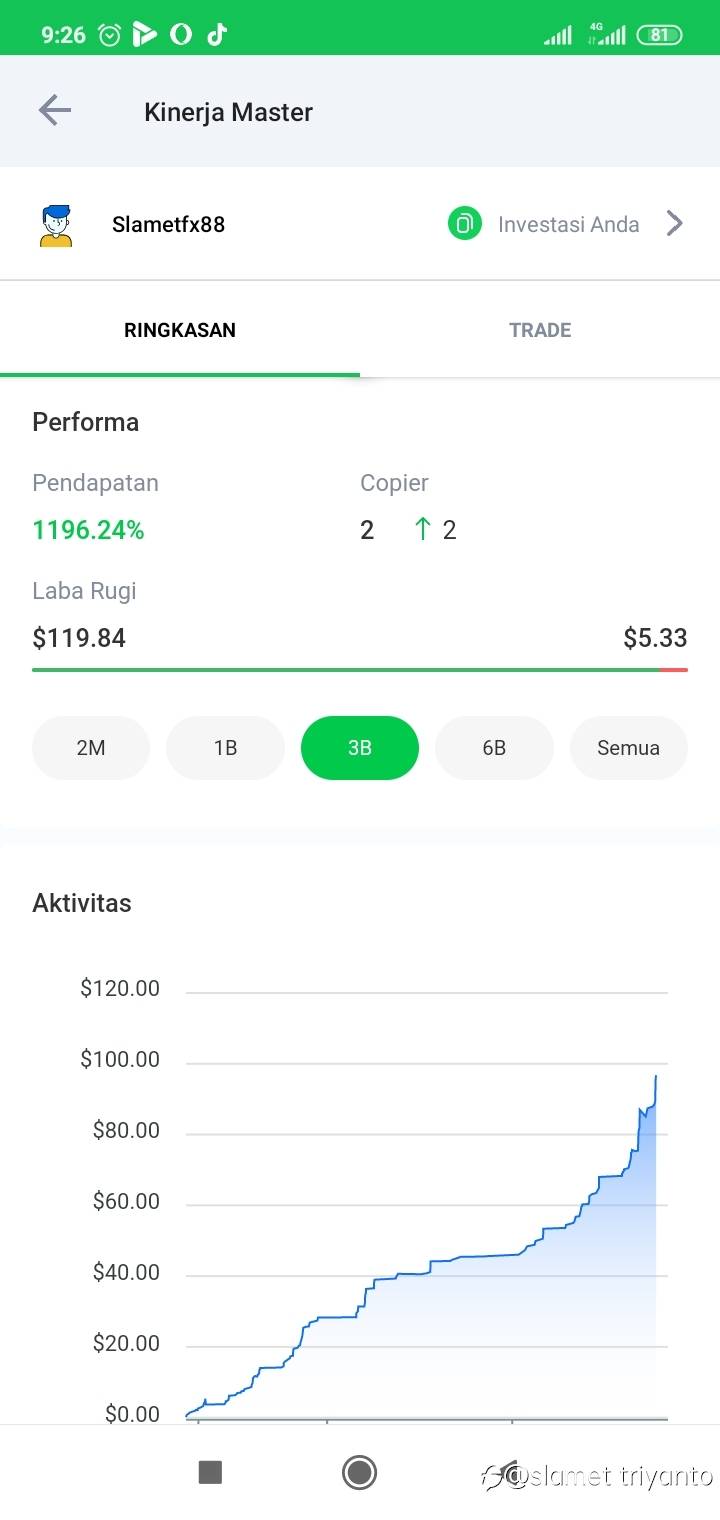Image resolution: width=720 pixels, height=1520 pixels.
Task: Tap the Android recent apps square
Action: 210,1472
